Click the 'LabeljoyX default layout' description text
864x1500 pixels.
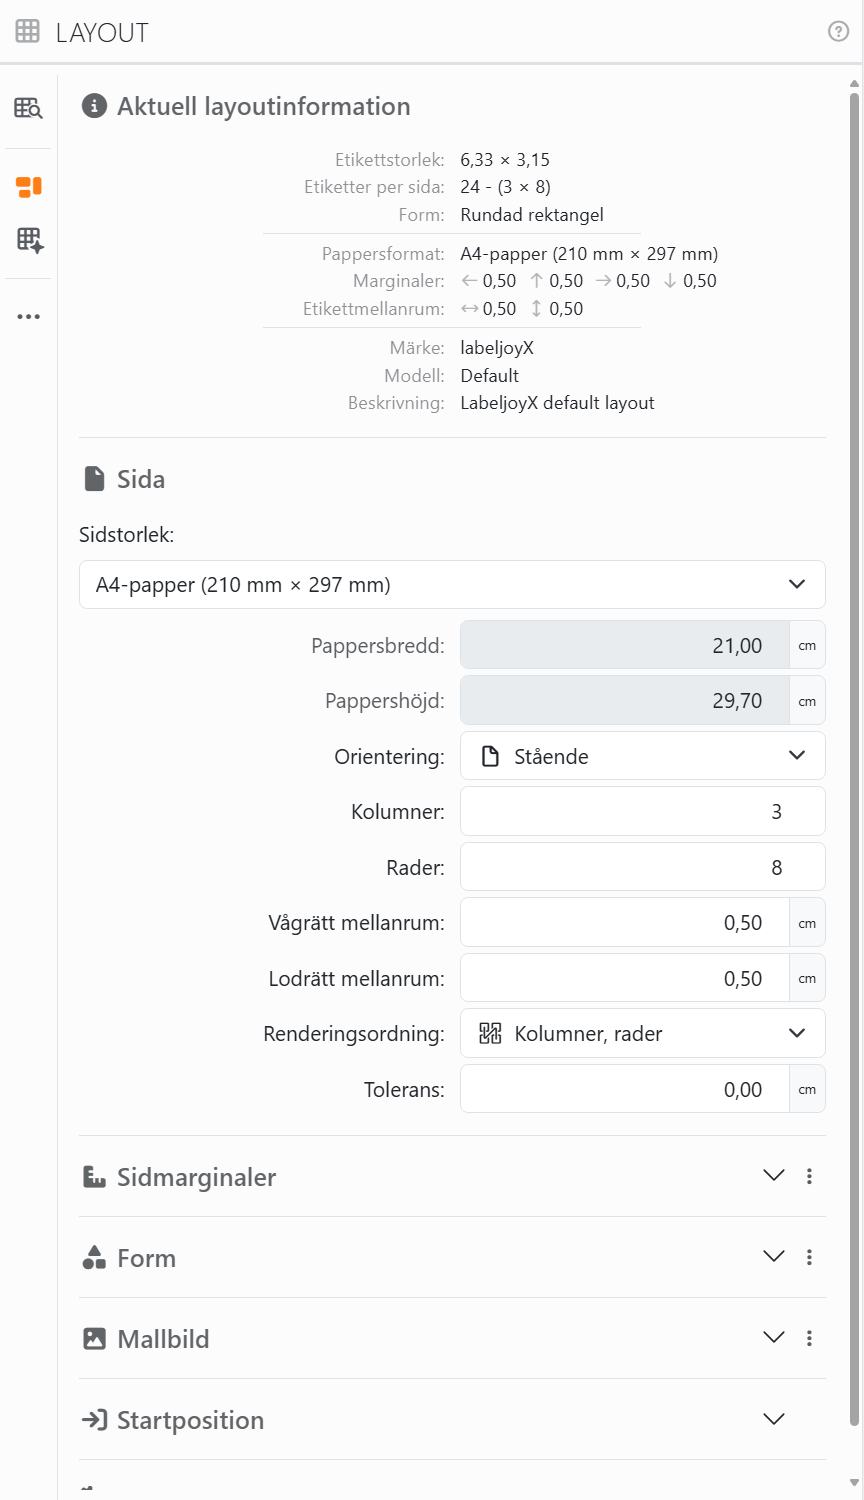557,403
